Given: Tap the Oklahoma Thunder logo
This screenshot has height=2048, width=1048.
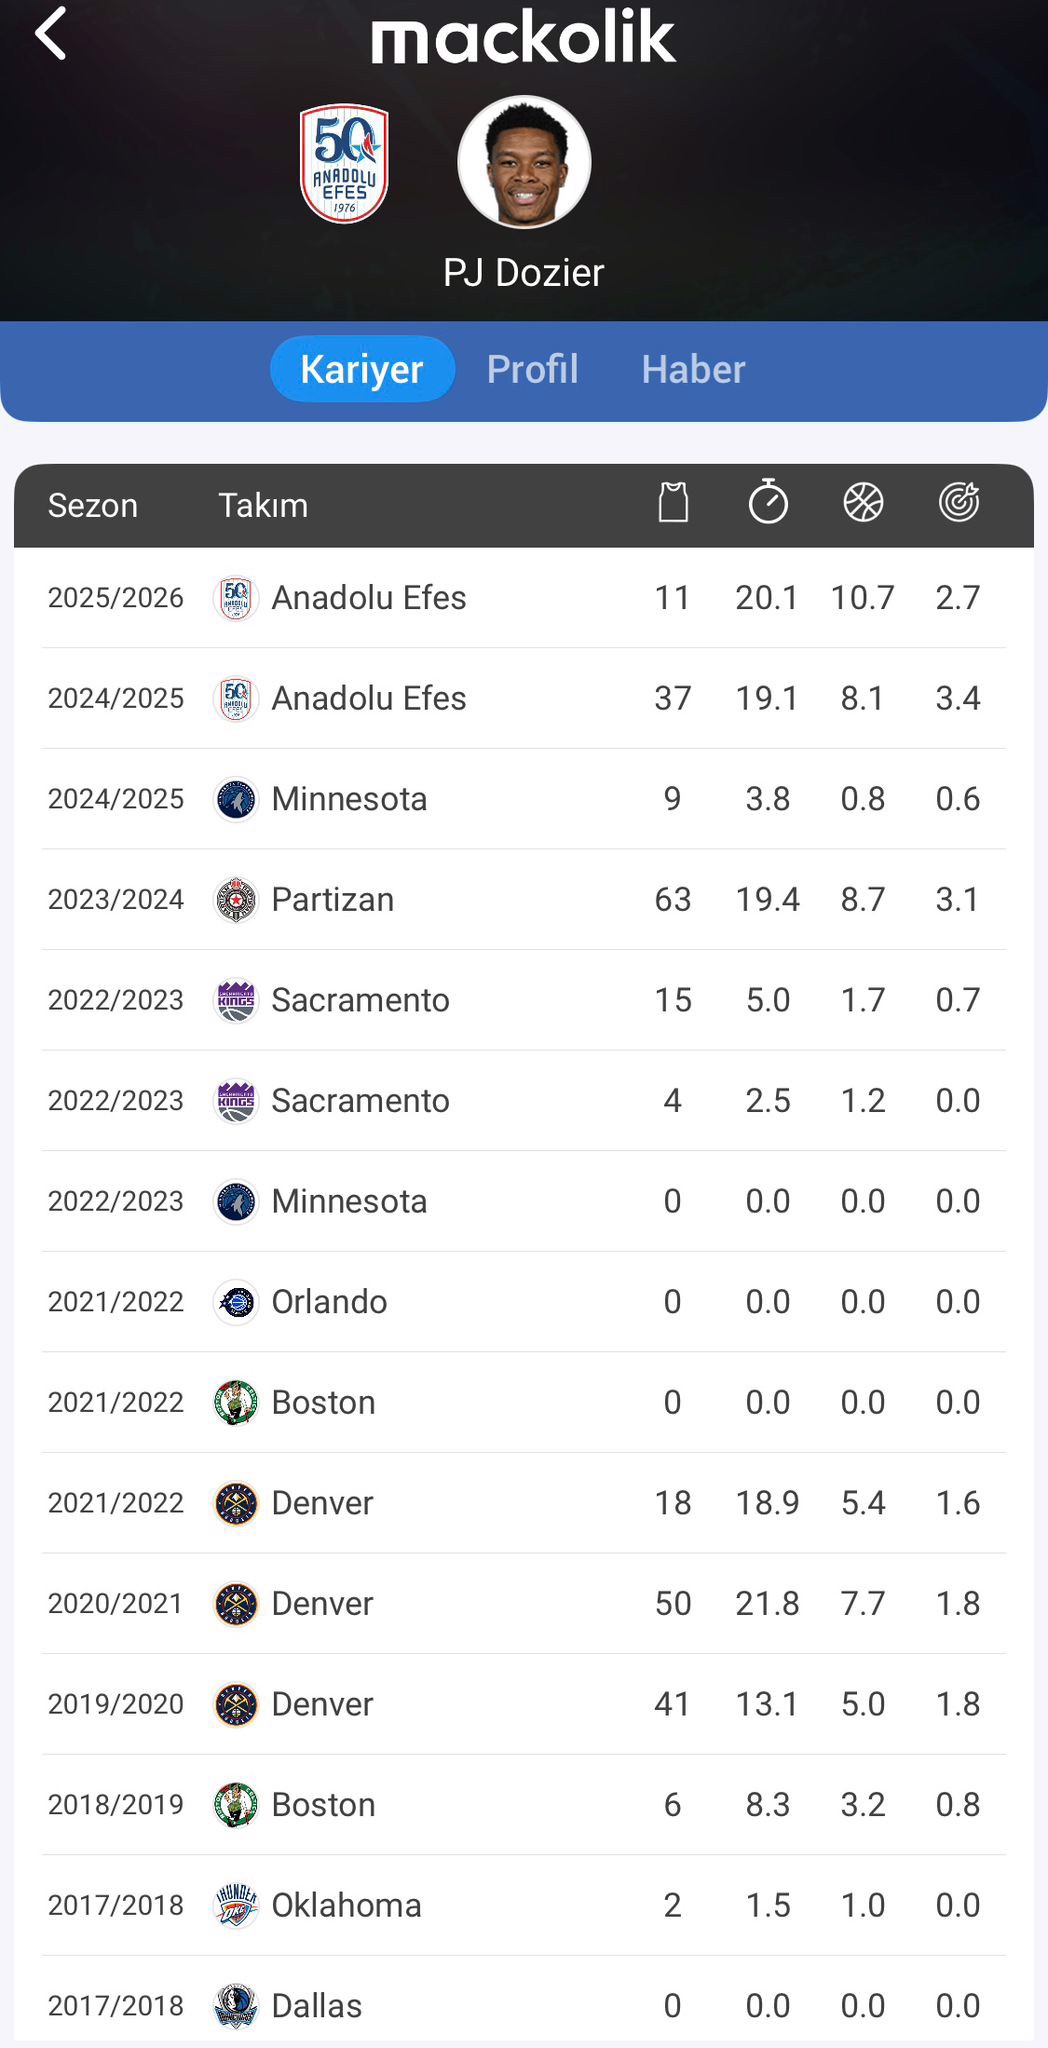Looking at the screenshot, I should click(236, 1905).
